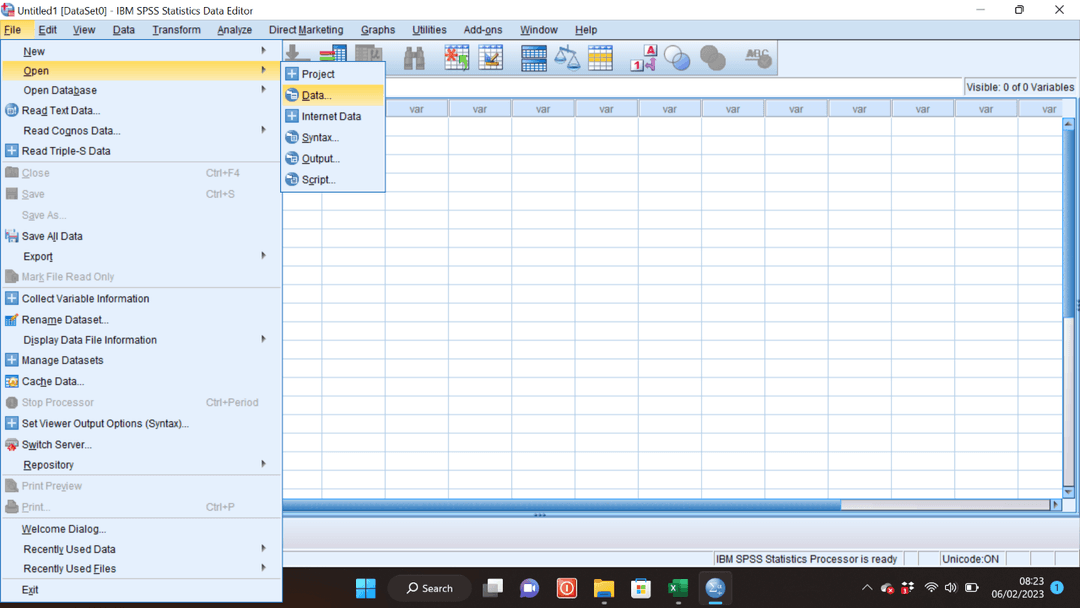Open the View menu

pyautogui.click(x=84, y=30)
